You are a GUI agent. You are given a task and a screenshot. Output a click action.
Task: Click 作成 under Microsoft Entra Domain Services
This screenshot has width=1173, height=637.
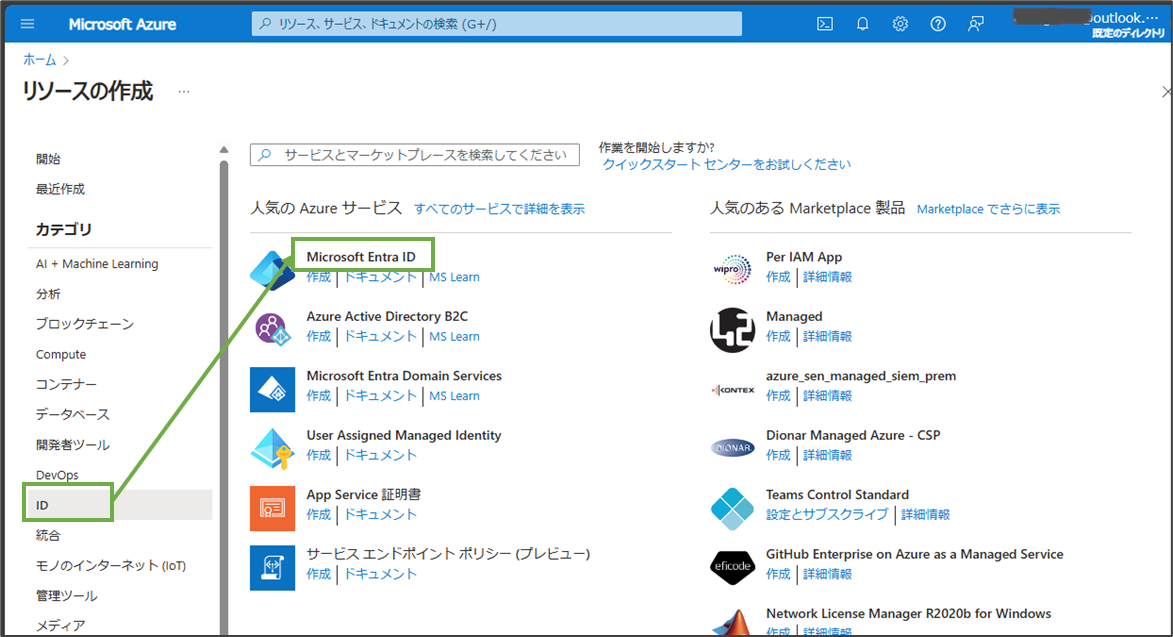(319, 396)
